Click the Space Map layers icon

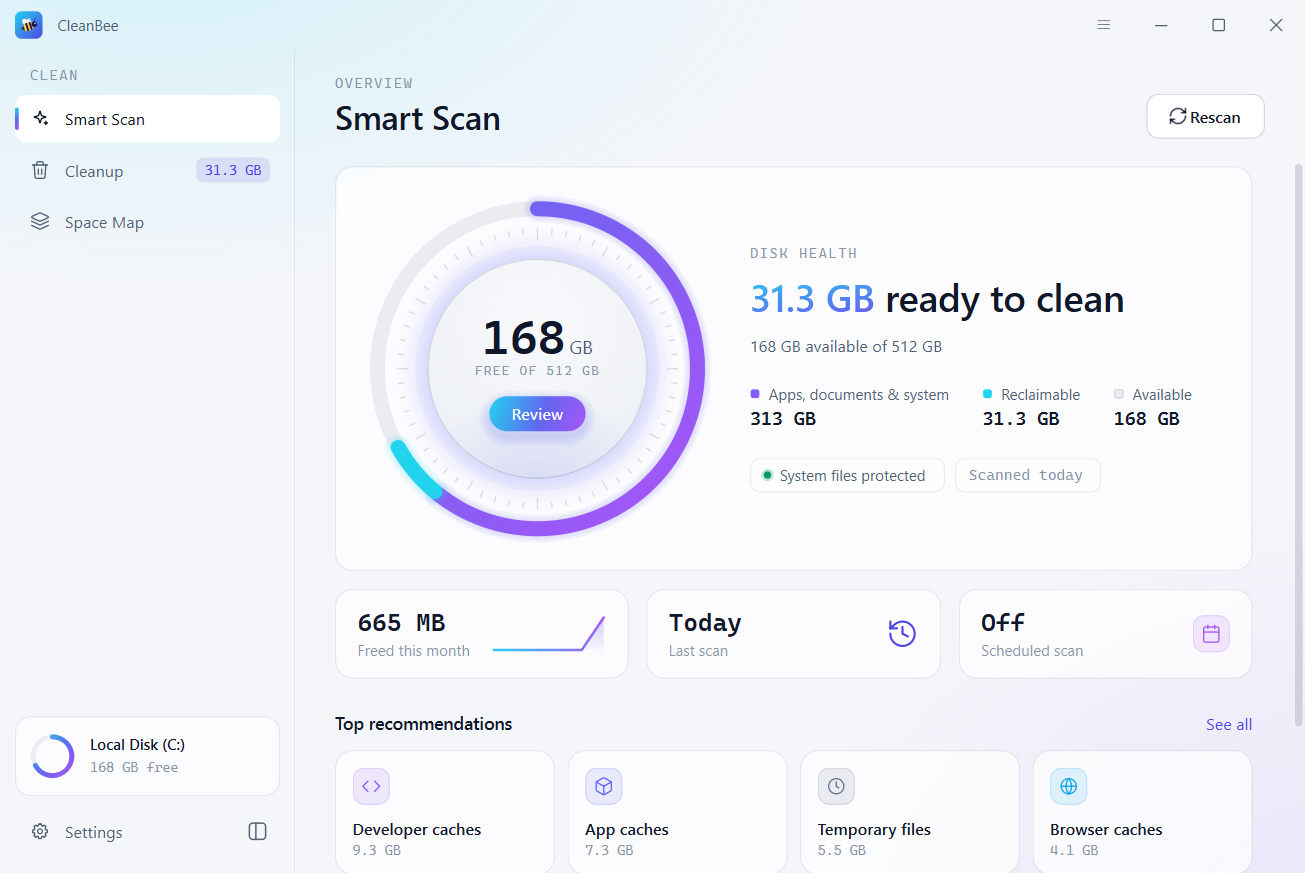(x=40, y=222)
